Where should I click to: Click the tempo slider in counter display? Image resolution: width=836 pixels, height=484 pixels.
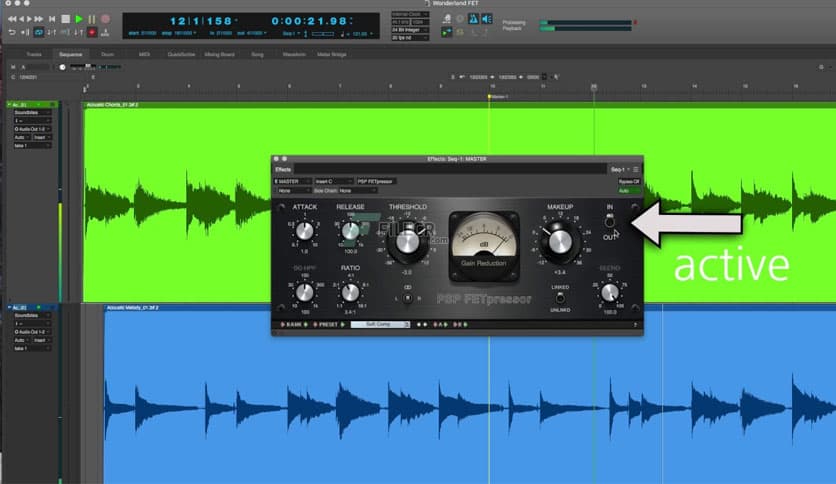pos(323,34)
